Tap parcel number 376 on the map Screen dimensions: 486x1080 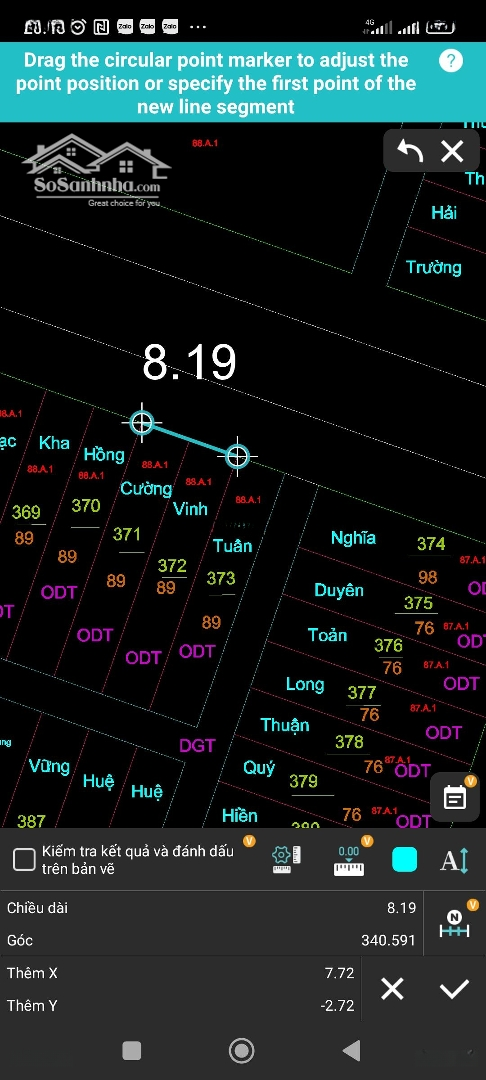[x=388, y=645]
